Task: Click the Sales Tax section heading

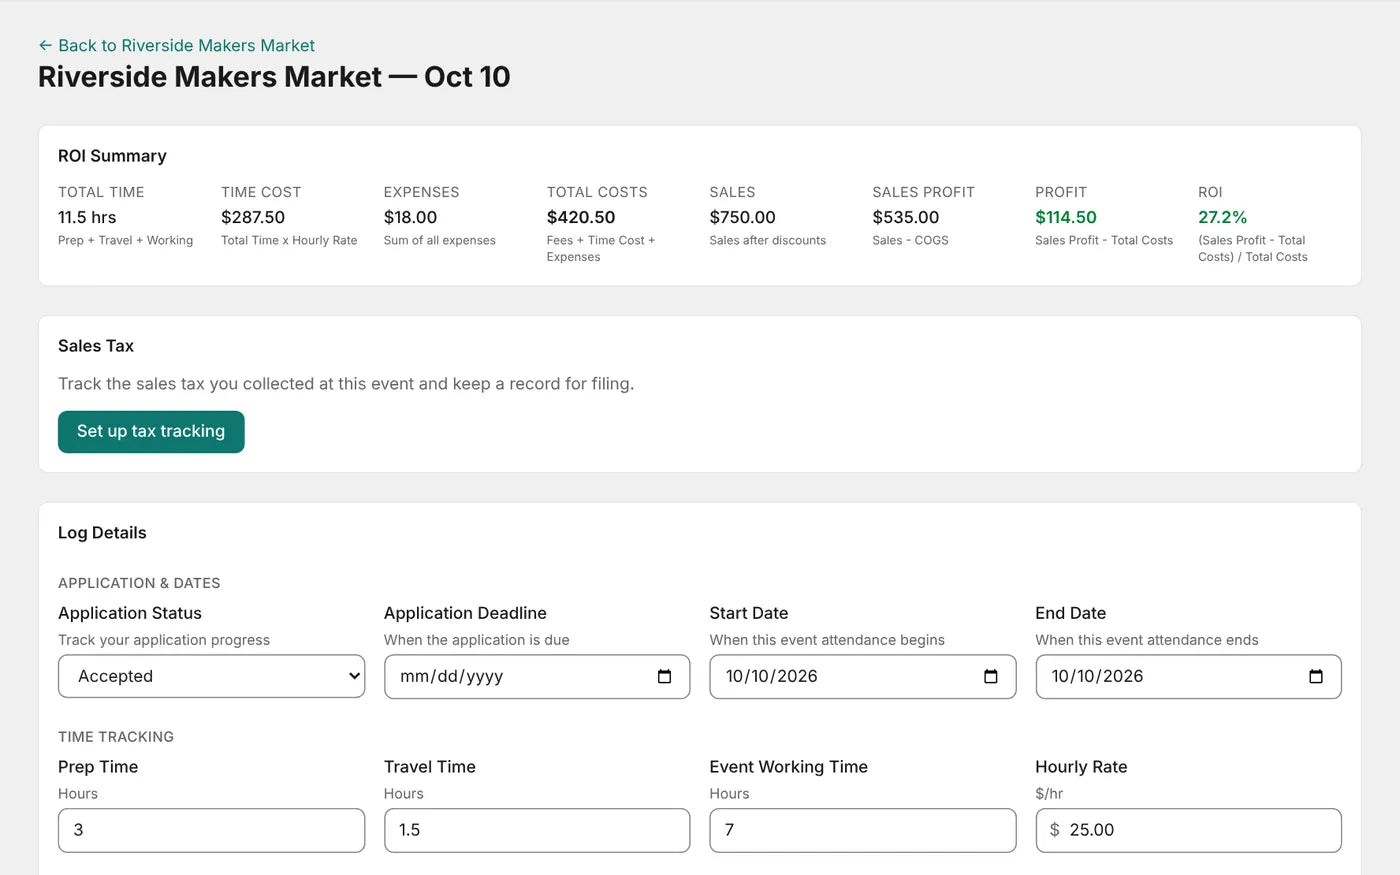Action: pos(96,346)
